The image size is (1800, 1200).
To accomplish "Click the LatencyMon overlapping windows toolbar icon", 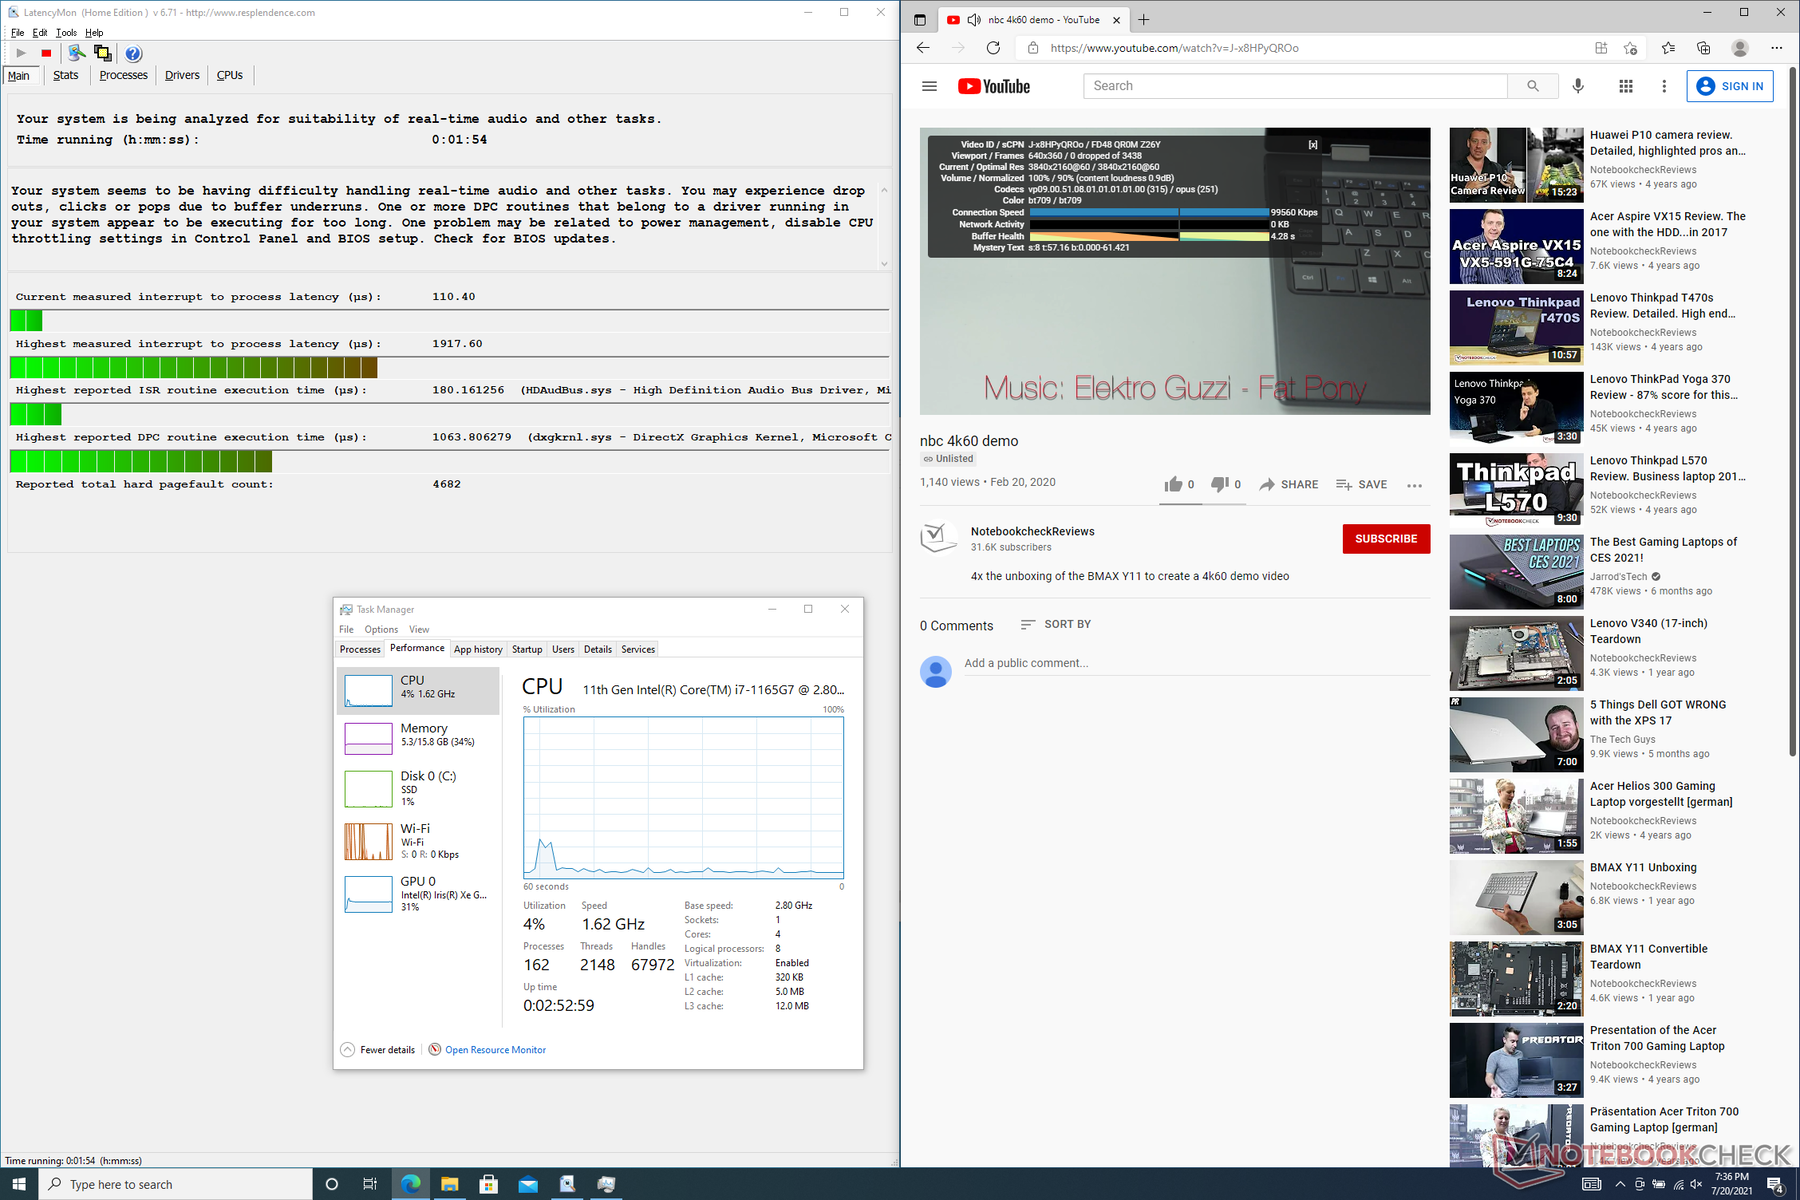I will tap(102, 53).
